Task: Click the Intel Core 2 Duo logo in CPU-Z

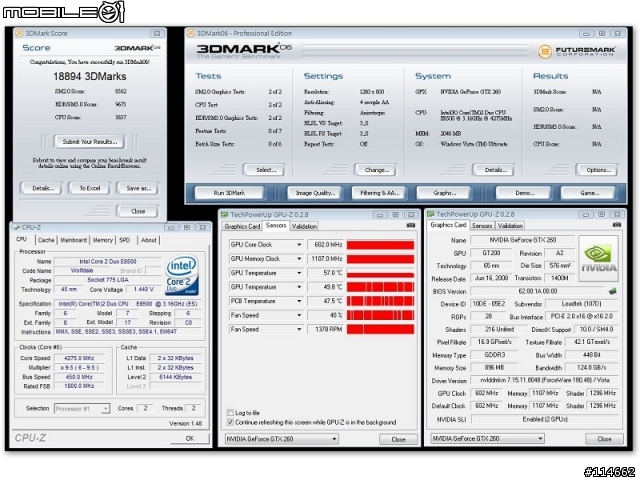Action: click(182, 275)
